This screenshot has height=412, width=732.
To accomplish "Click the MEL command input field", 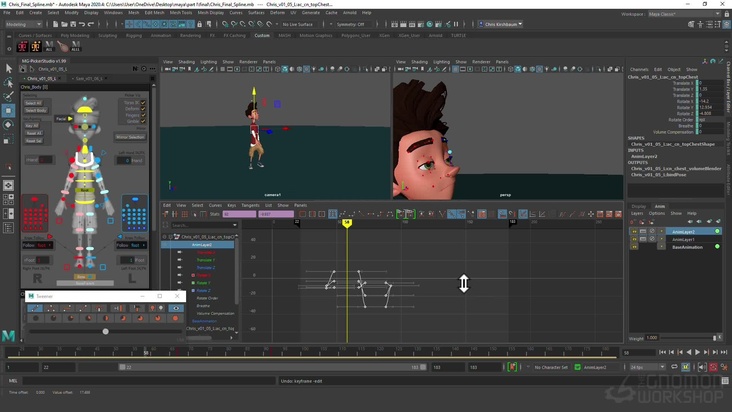I will tap(149, 381).
